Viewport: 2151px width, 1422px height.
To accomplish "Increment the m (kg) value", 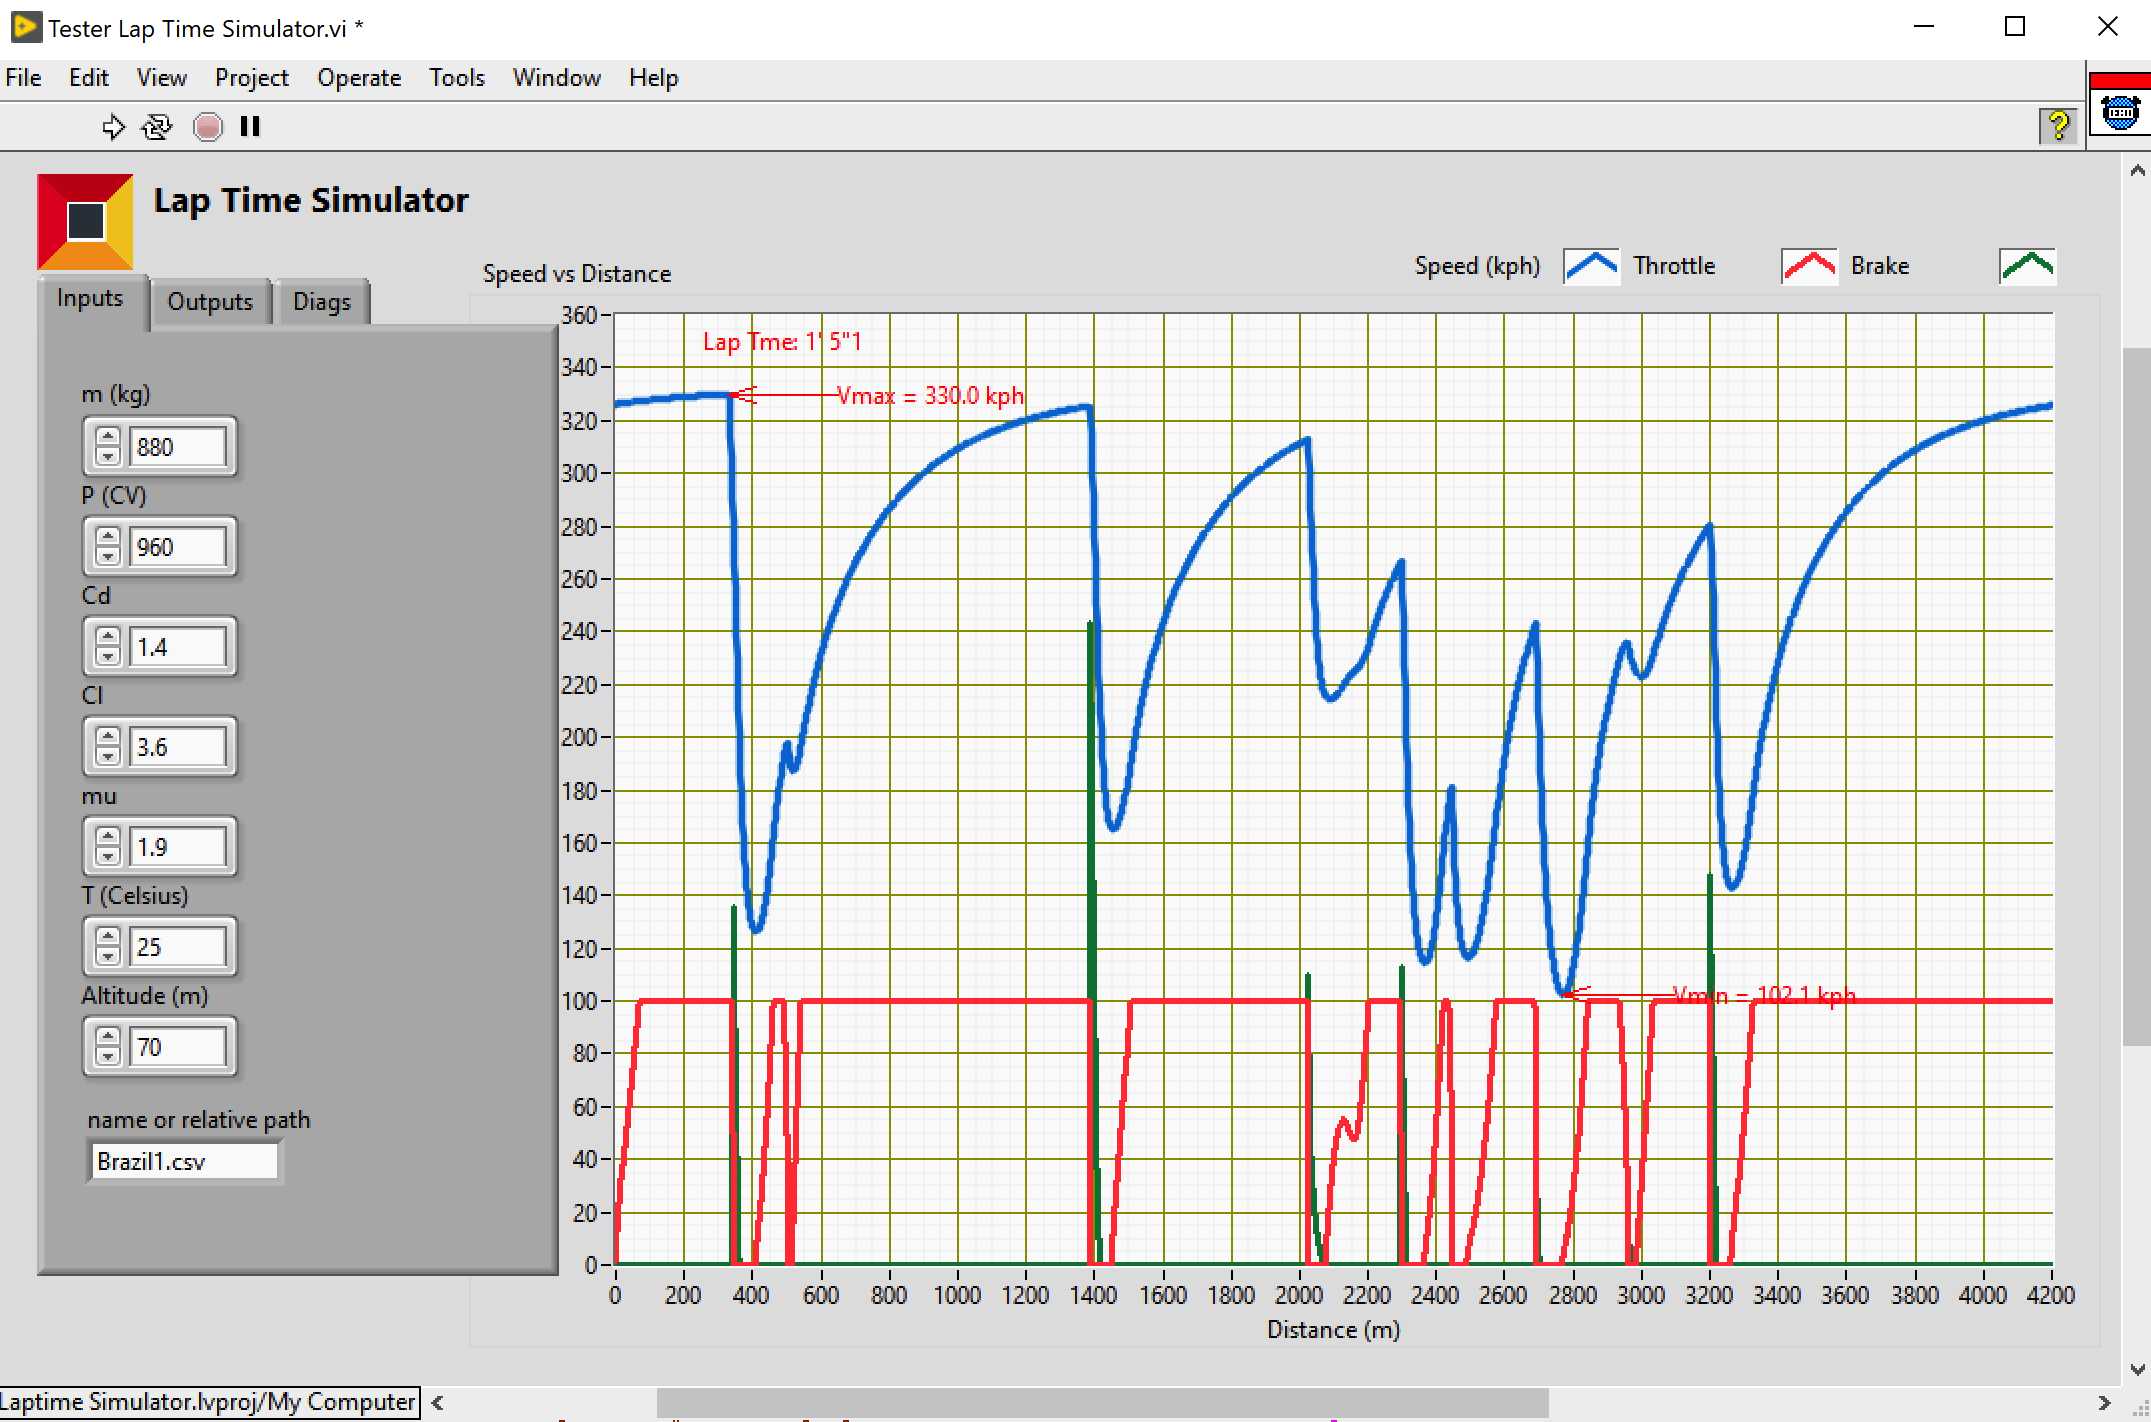I will pyautogui.click(x=108, y=437).
